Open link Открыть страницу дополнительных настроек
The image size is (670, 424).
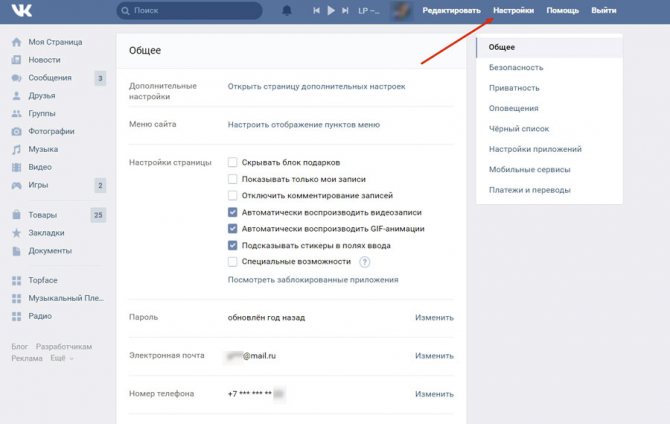(x=316, y=86)
